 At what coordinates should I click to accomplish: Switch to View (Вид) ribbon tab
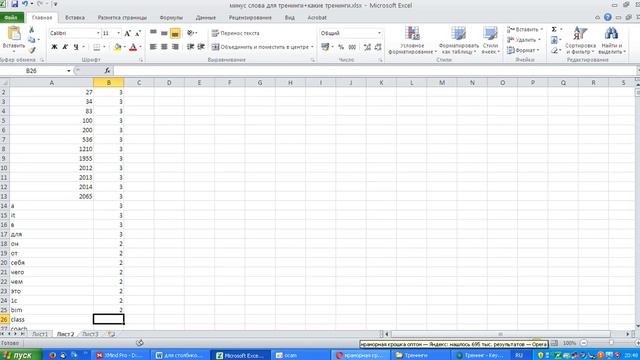289,18
